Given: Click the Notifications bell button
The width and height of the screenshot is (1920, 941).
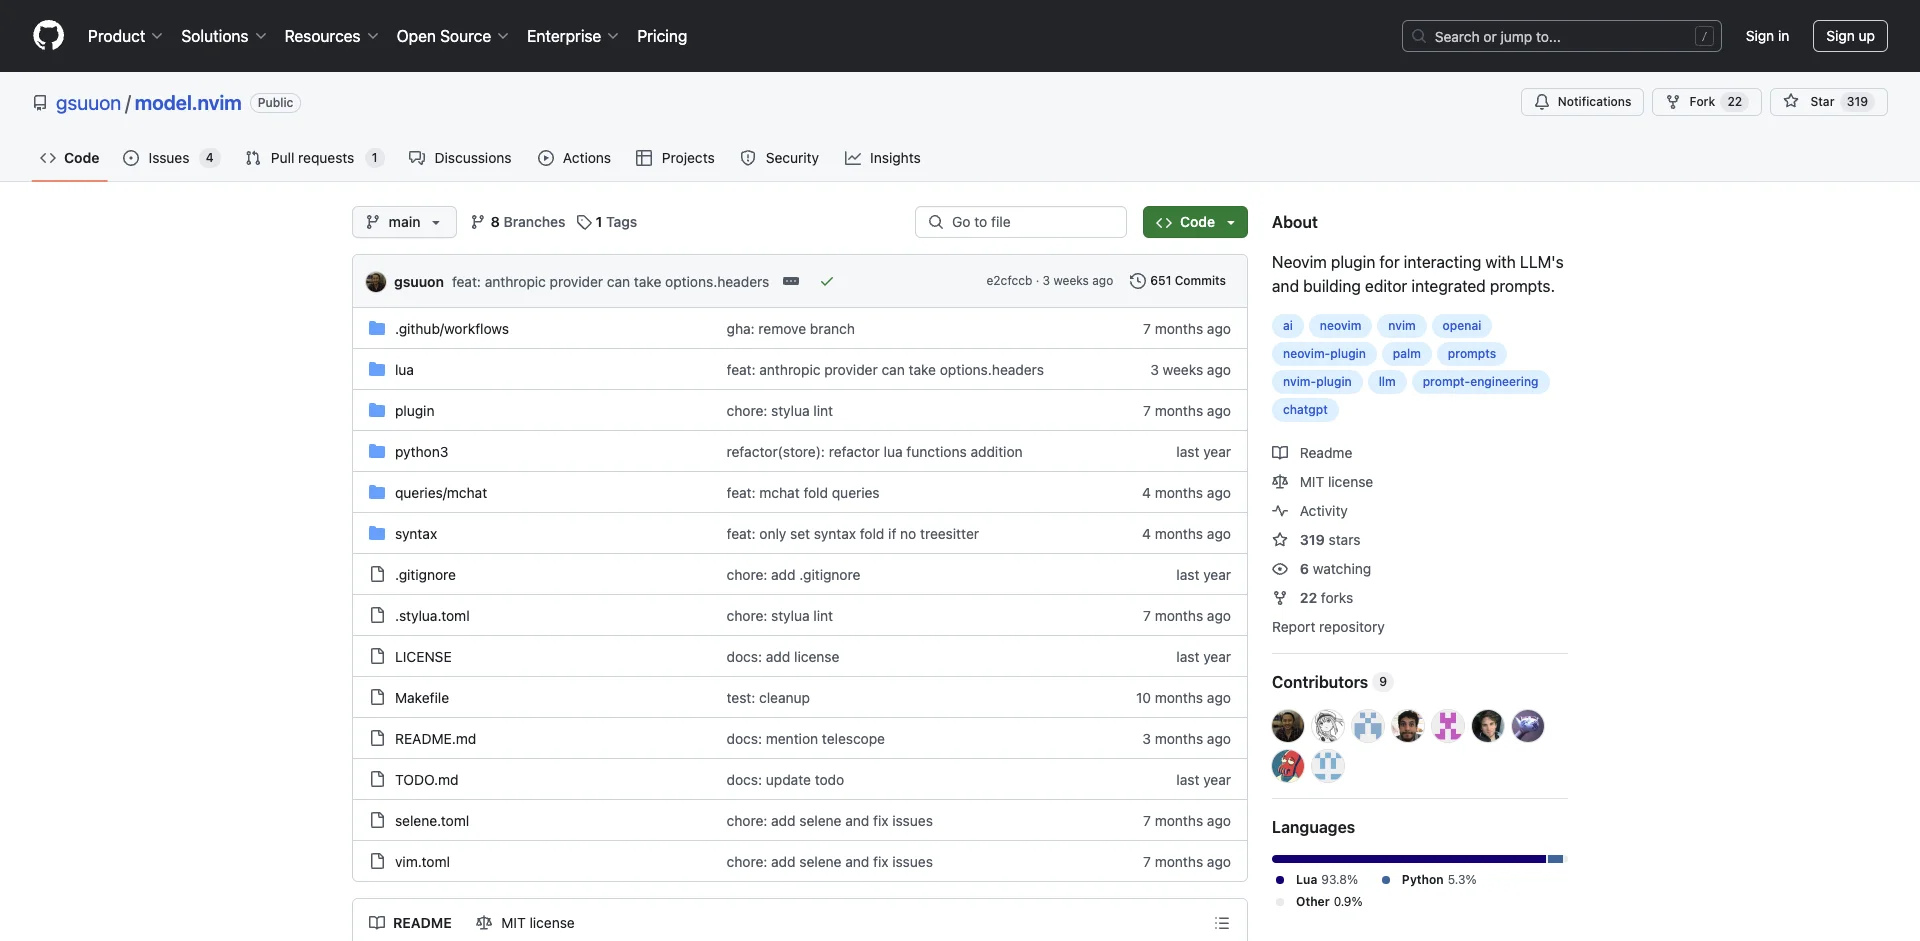Looking at the screenshot, I should (x=1582, y=102).
